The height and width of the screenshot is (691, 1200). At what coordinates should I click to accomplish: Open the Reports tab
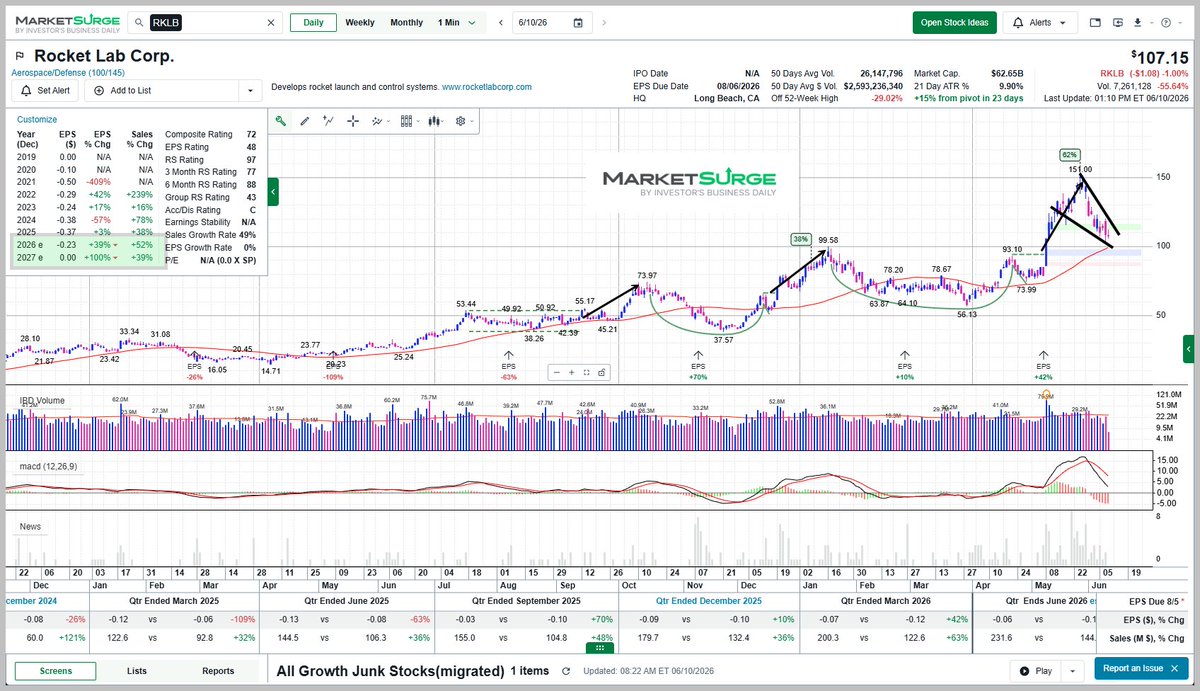(218, 671)
